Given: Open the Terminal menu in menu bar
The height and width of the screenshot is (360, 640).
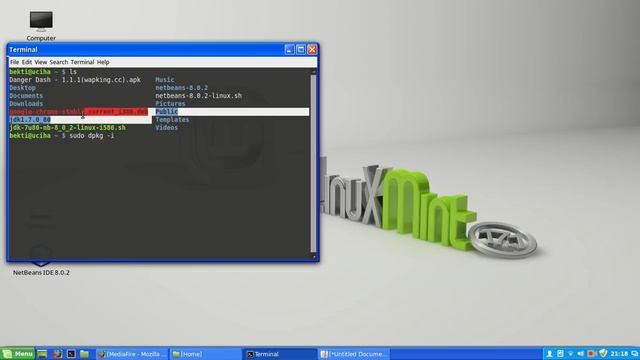Looking at the screenshot, I should coord(82,62).
